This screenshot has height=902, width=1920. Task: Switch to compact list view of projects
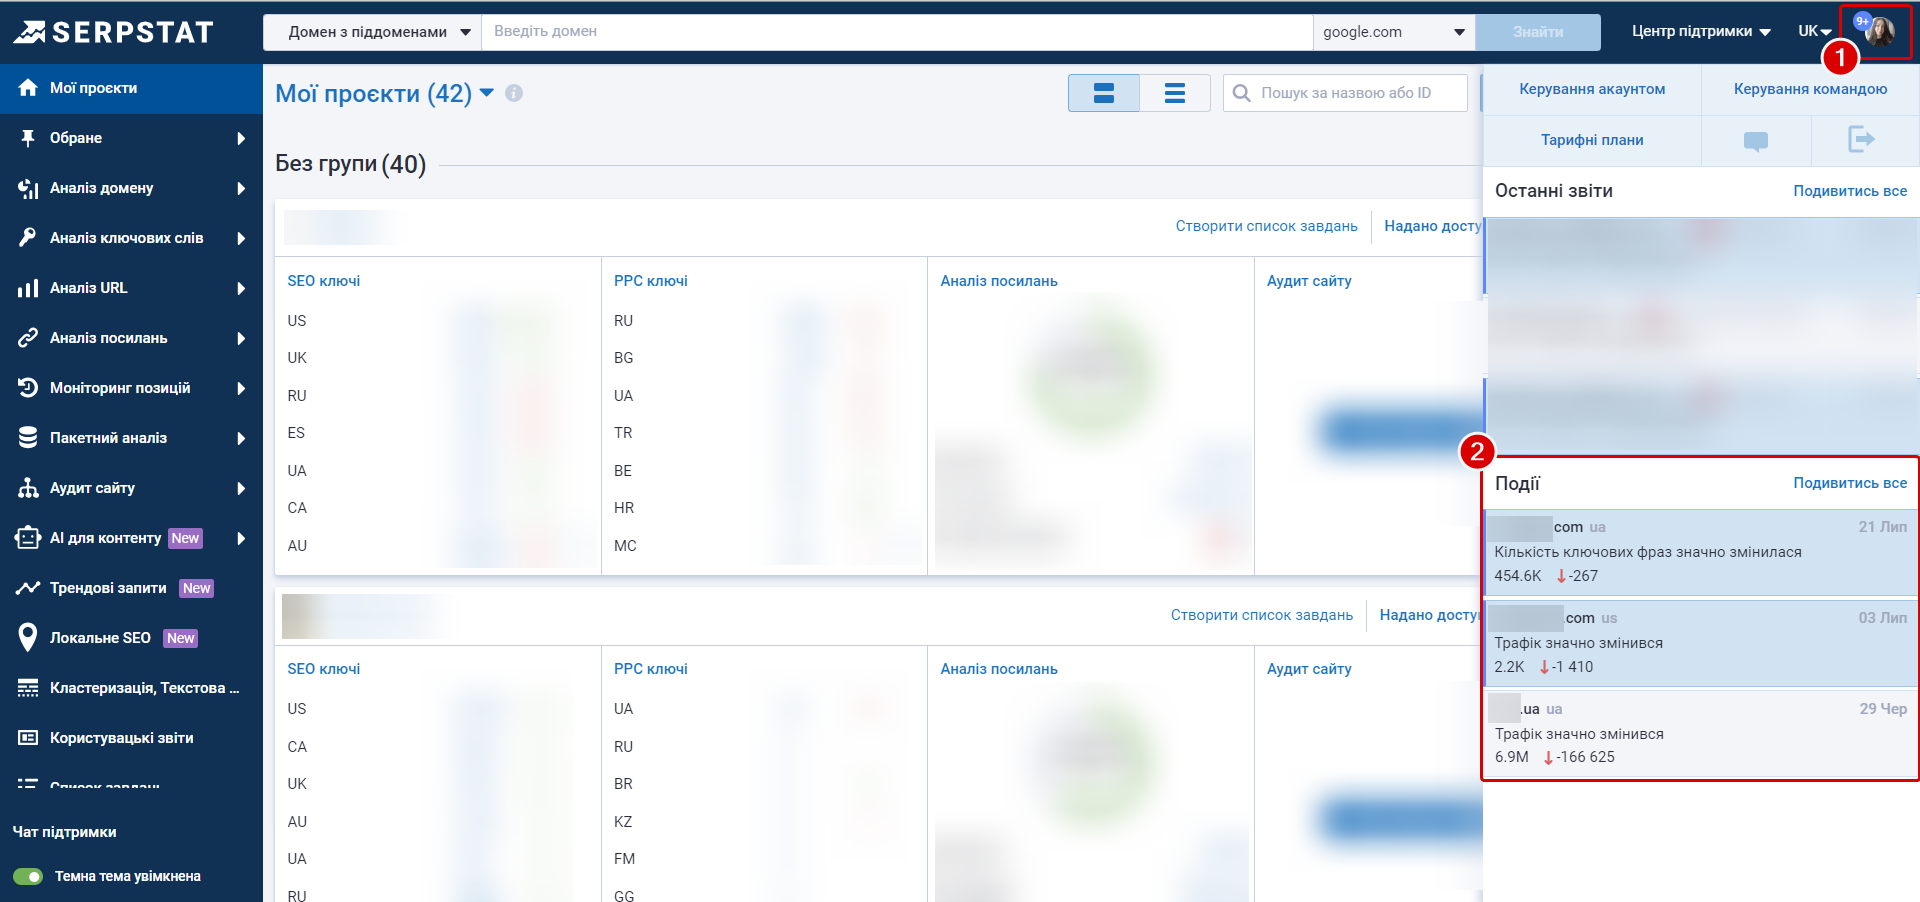pyautogui.click(x=1174, y=93)
